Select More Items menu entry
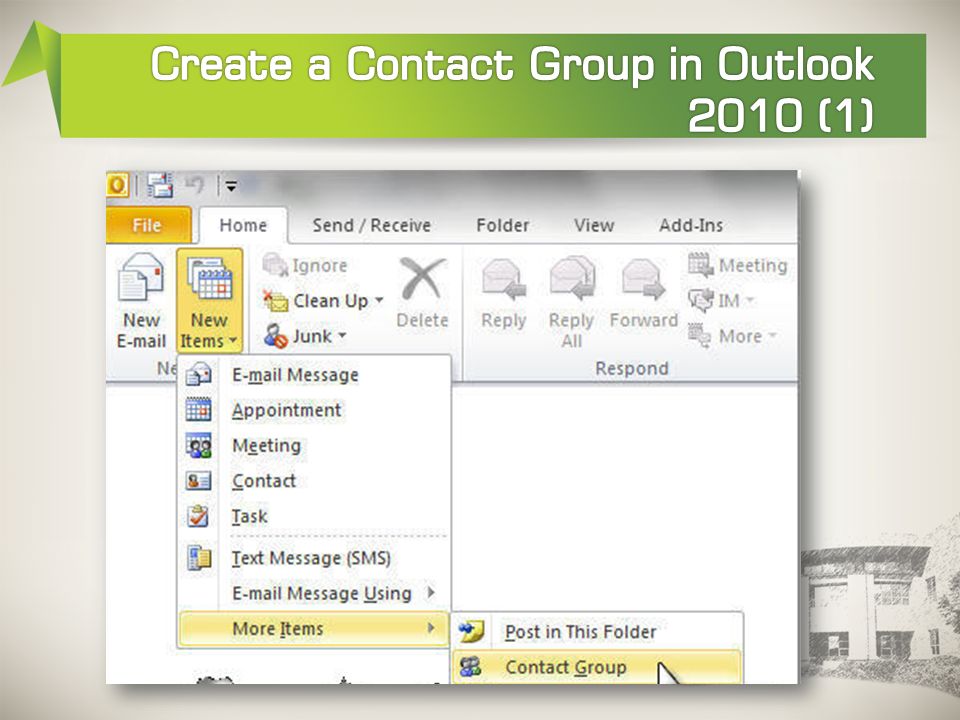Screen dimensions: 960x720 [x=314, y=629]
